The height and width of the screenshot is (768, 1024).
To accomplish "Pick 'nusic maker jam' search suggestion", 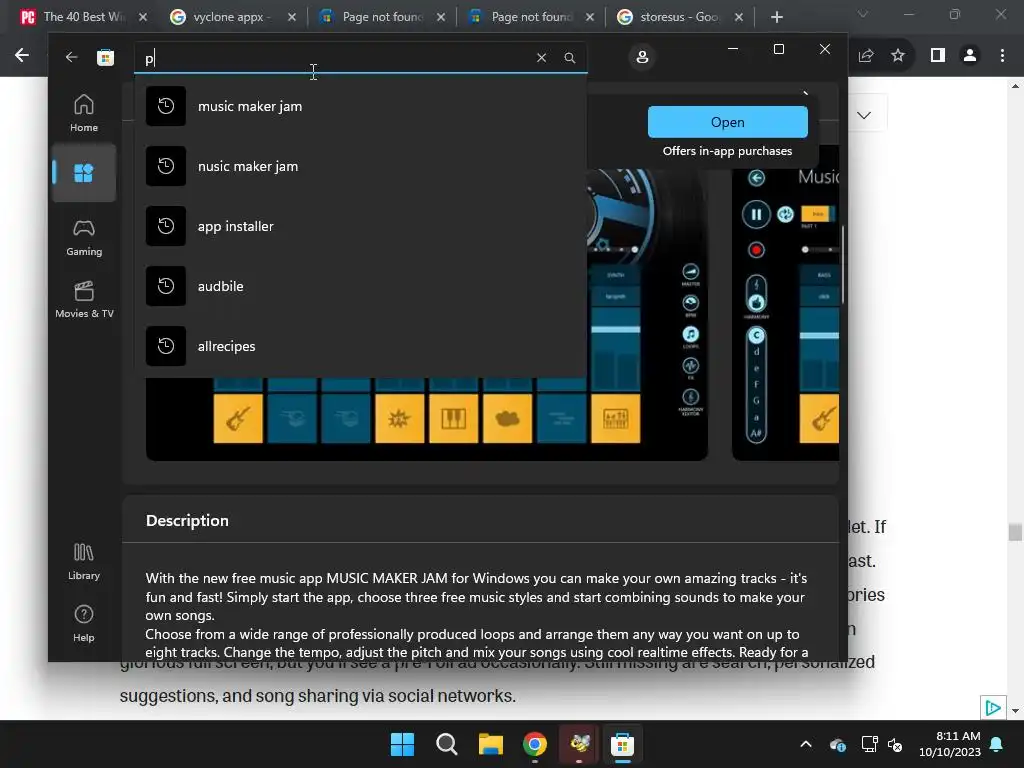I will coord(360,167).
